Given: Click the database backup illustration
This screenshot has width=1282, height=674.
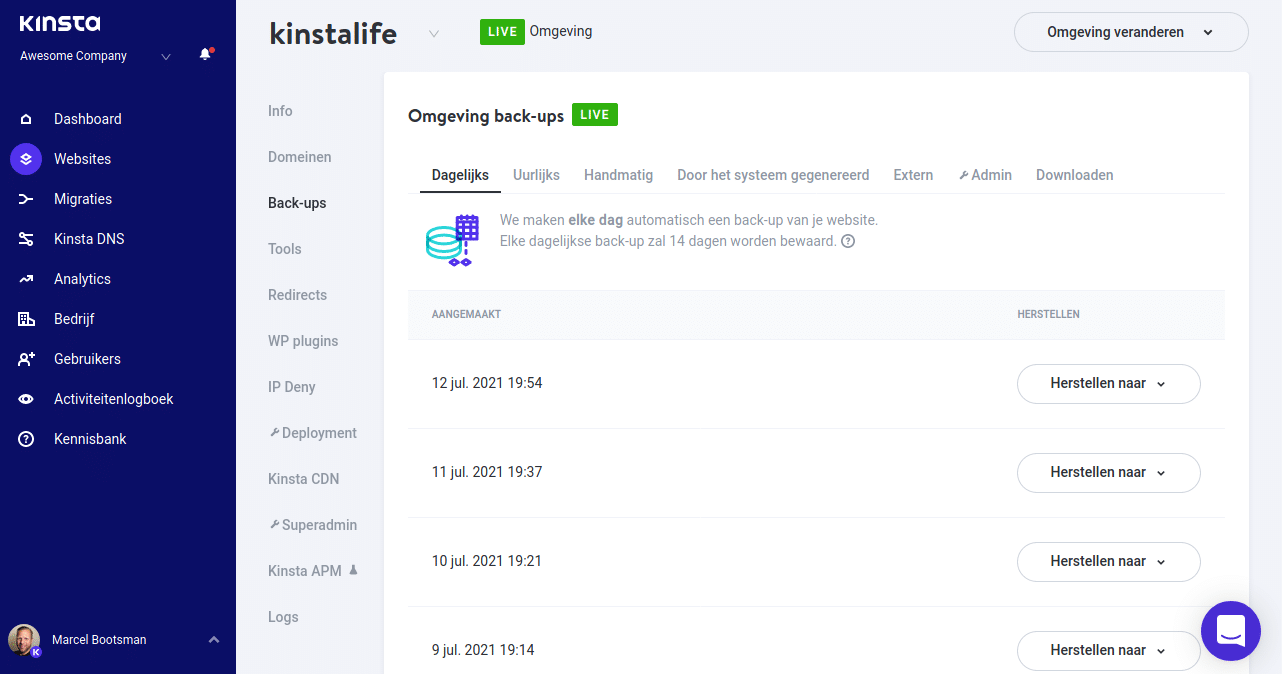Looking at the screenshot, I should [453, 240].
